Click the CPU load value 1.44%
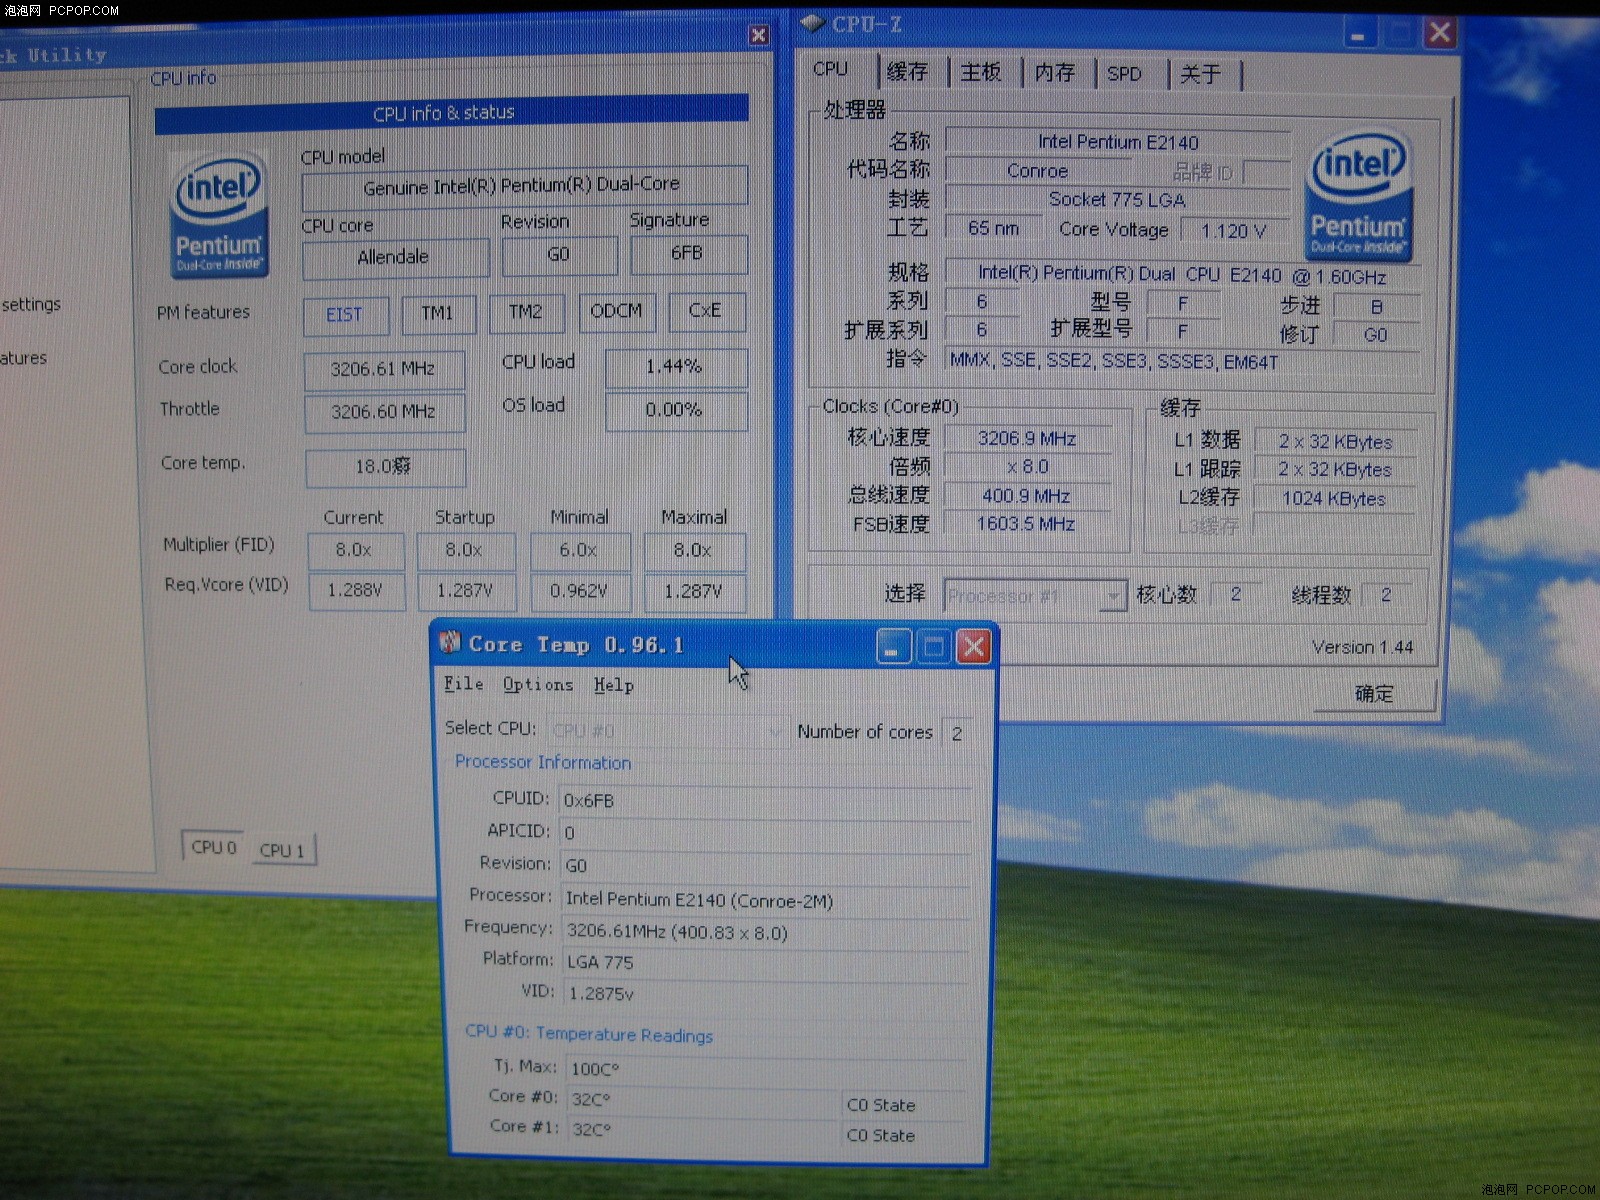Image resolution: width=1600 pixels, height=1200 pixels. (x=675, y=367)
